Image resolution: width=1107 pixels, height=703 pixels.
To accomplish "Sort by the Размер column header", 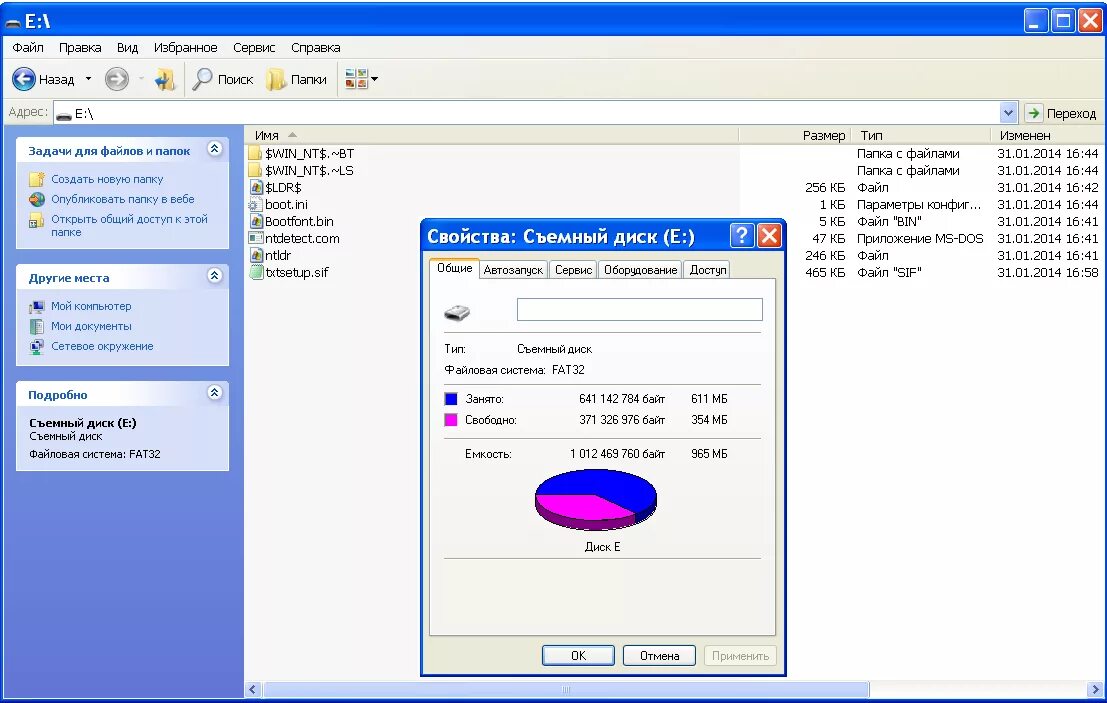I will 795,135.
